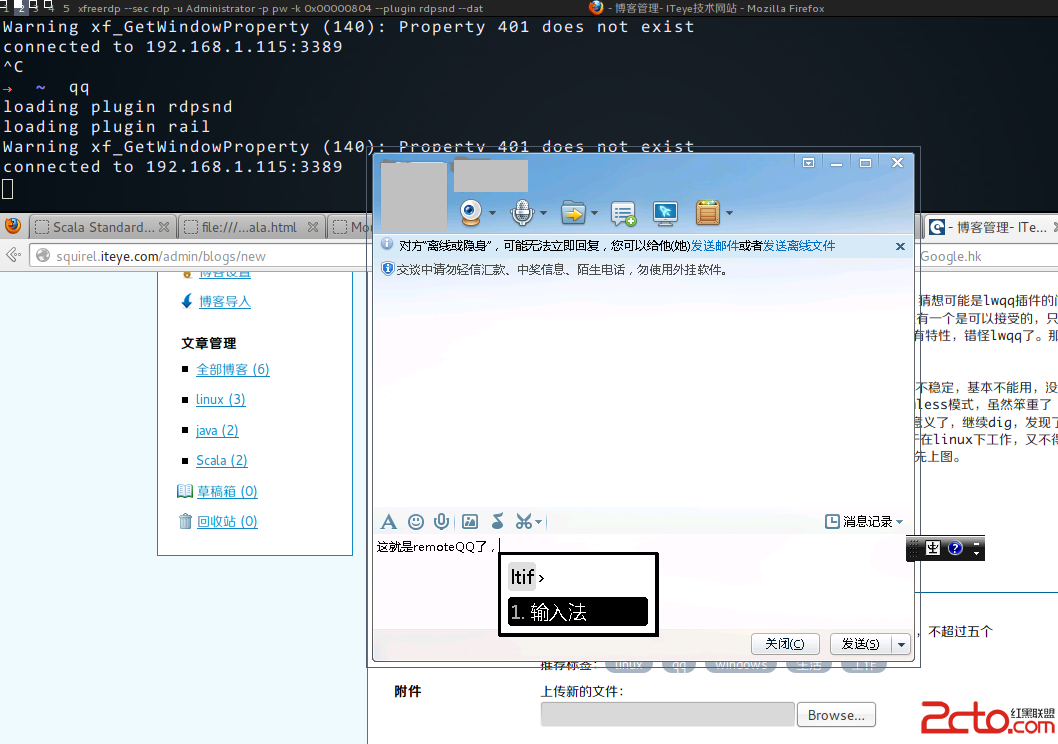Open input method help question icon
The width and height of the screenshot is (1058, 744).
coord(955,548)
